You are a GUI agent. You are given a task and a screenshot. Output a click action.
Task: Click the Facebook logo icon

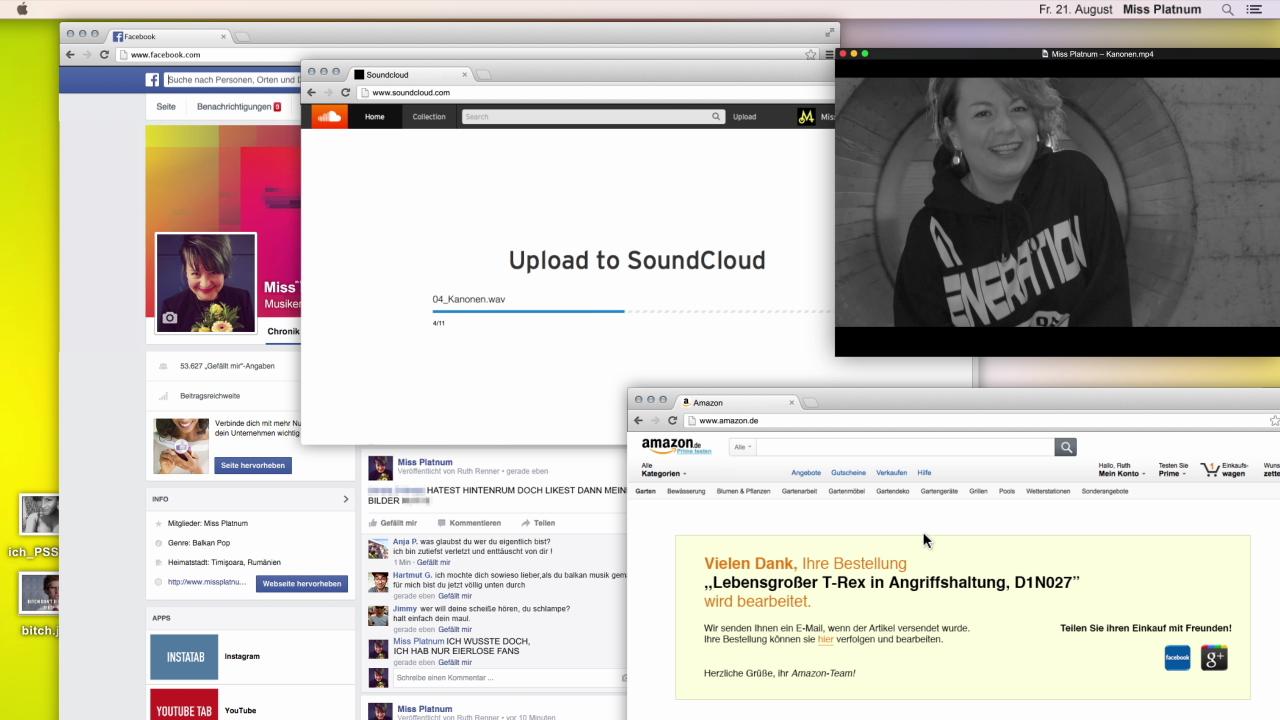pos(153,80)
